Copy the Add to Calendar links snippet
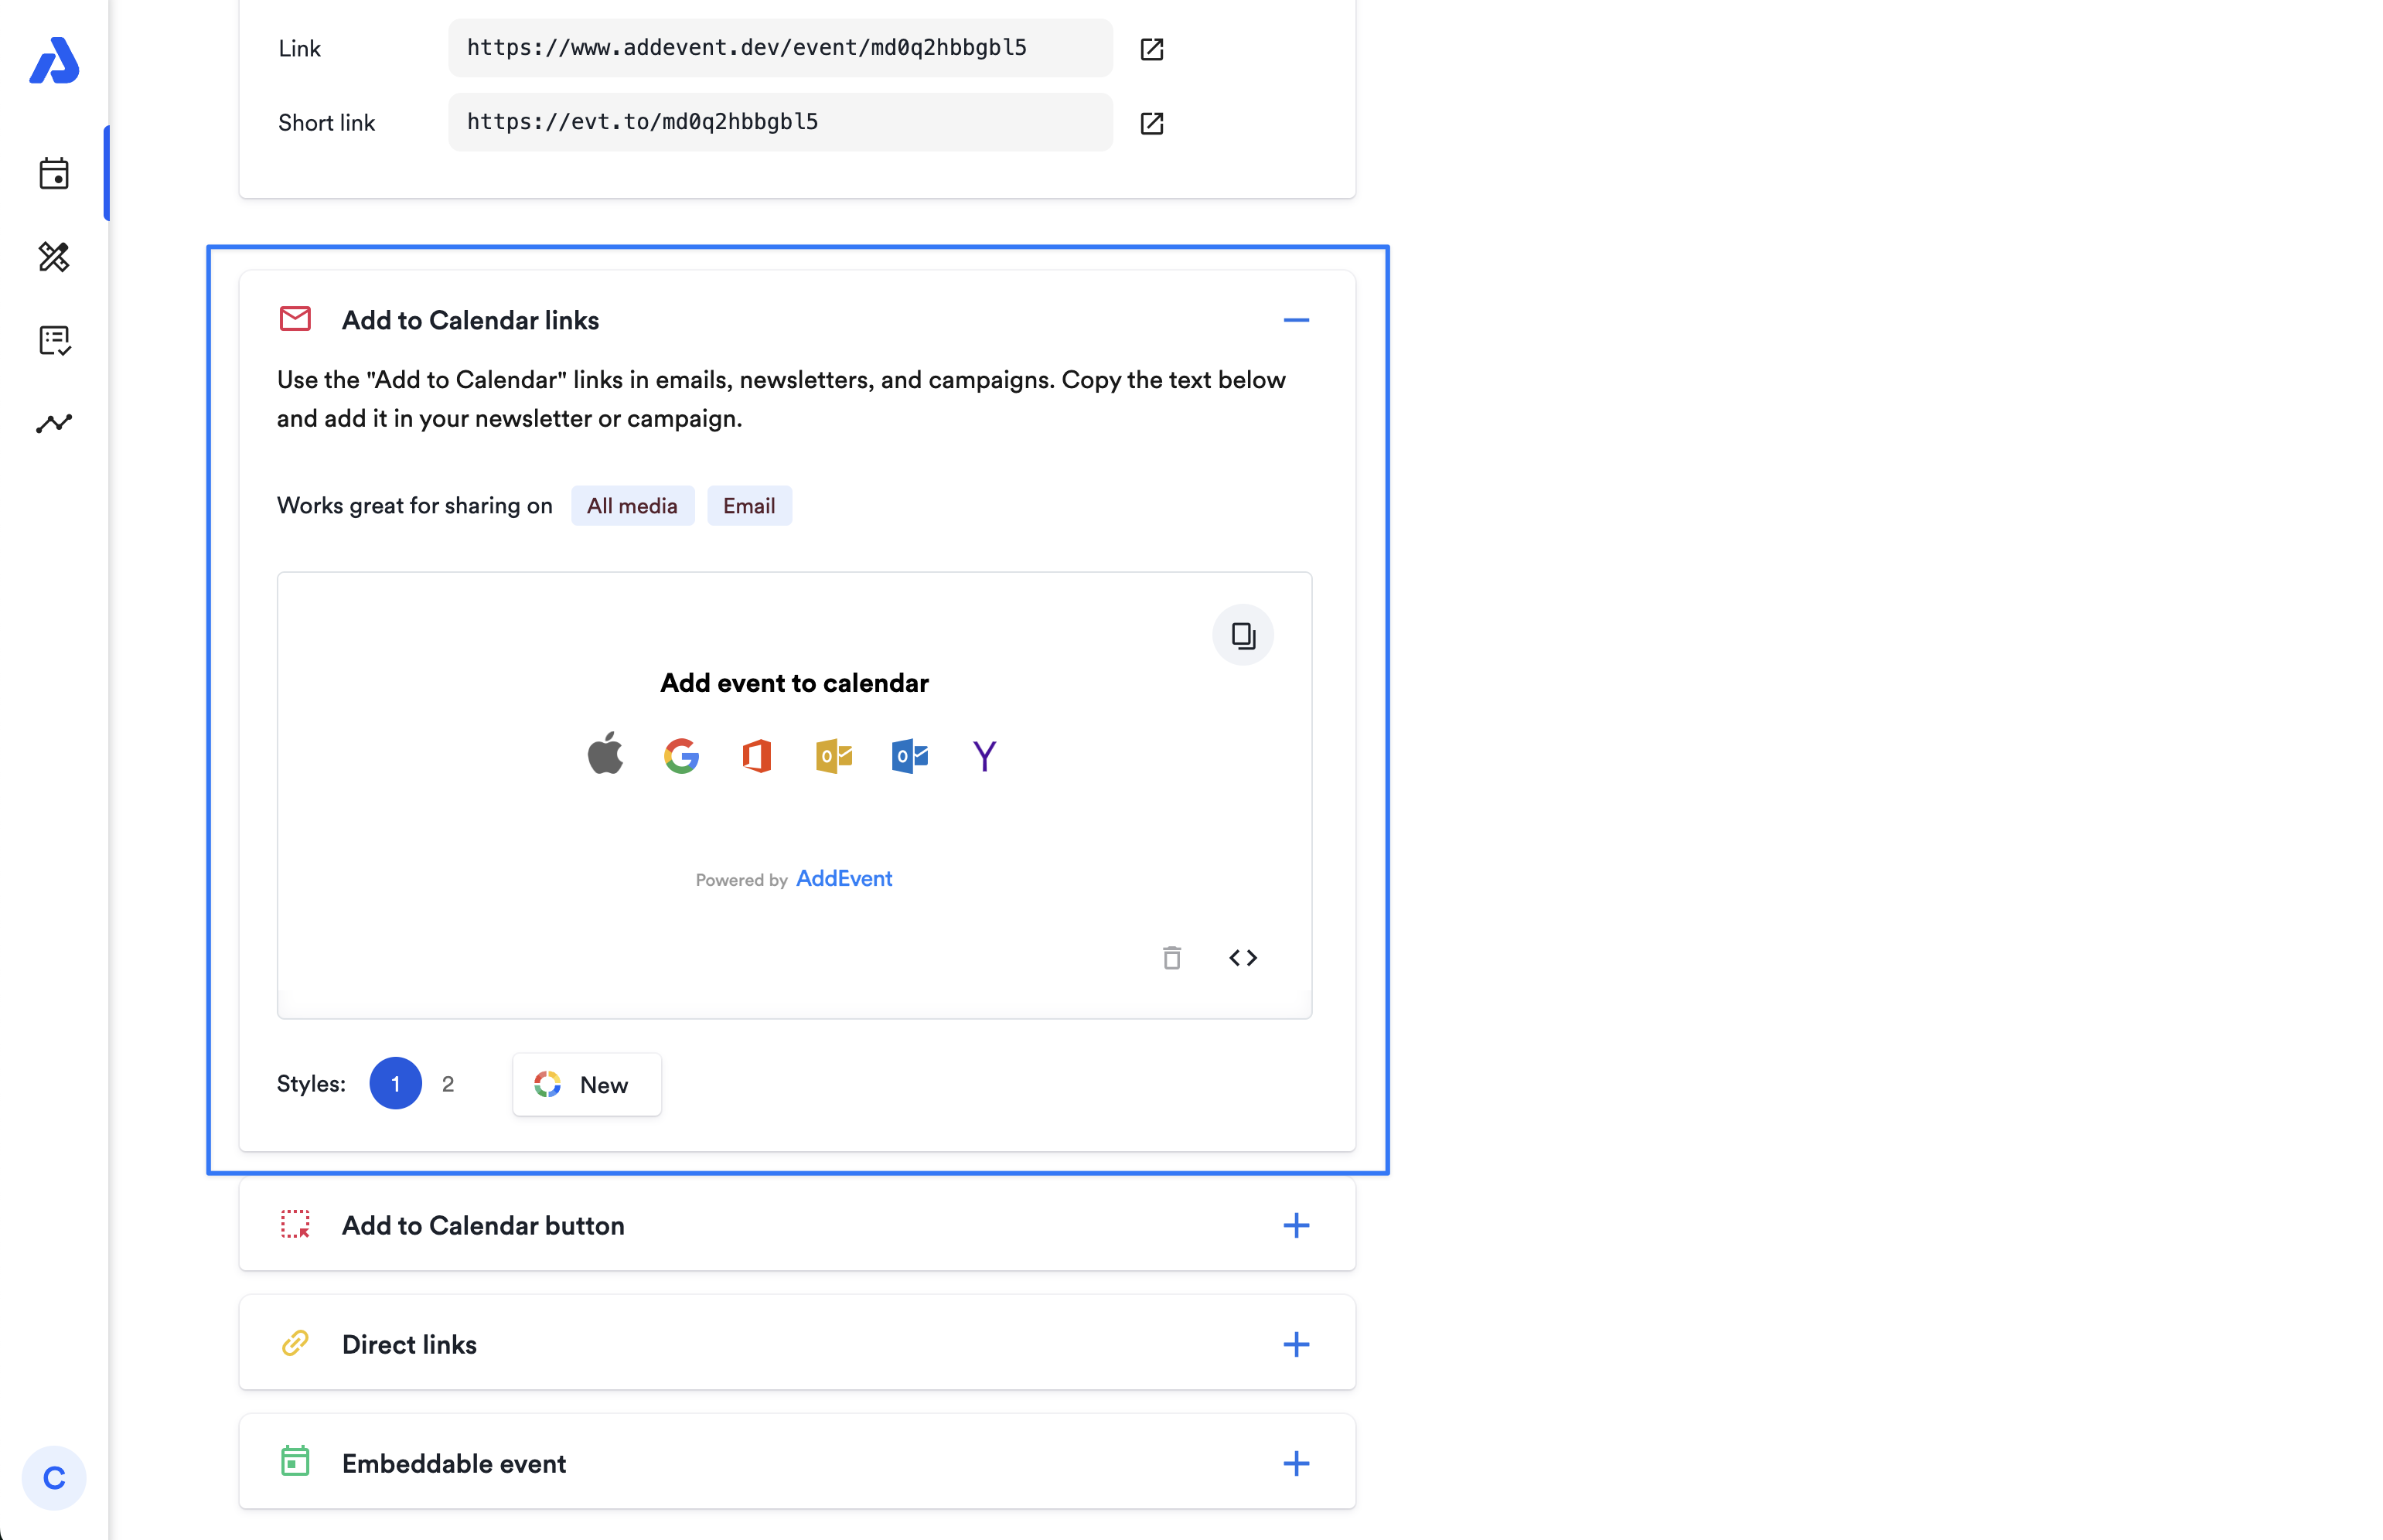The image size is (2383, 1540). (1242, 635)
